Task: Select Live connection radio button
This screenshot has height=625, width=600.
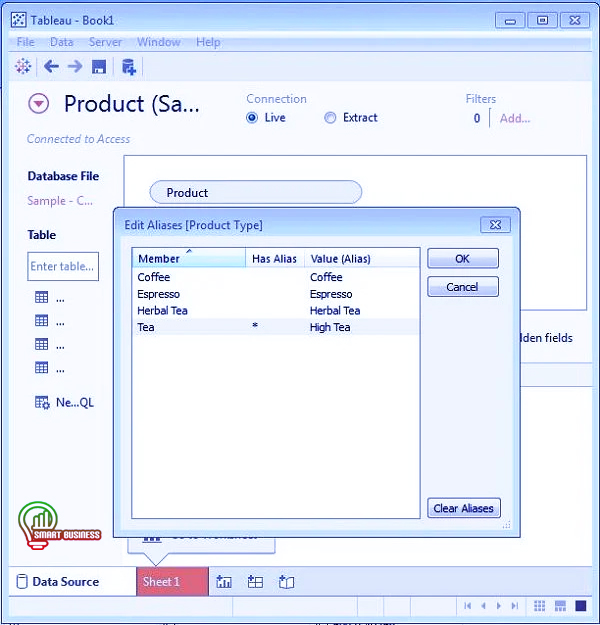Action: coord(252,118)
